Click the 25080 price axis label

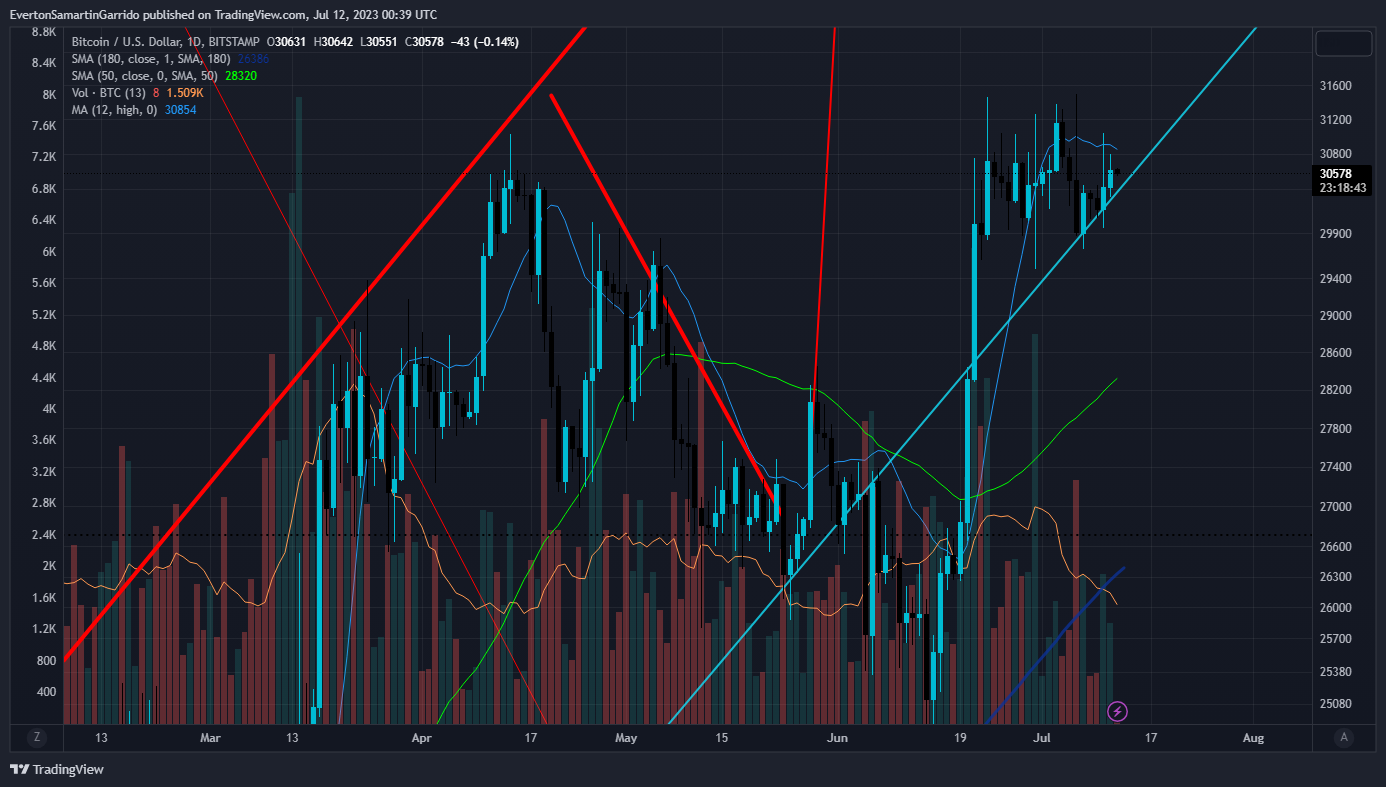1336,704
